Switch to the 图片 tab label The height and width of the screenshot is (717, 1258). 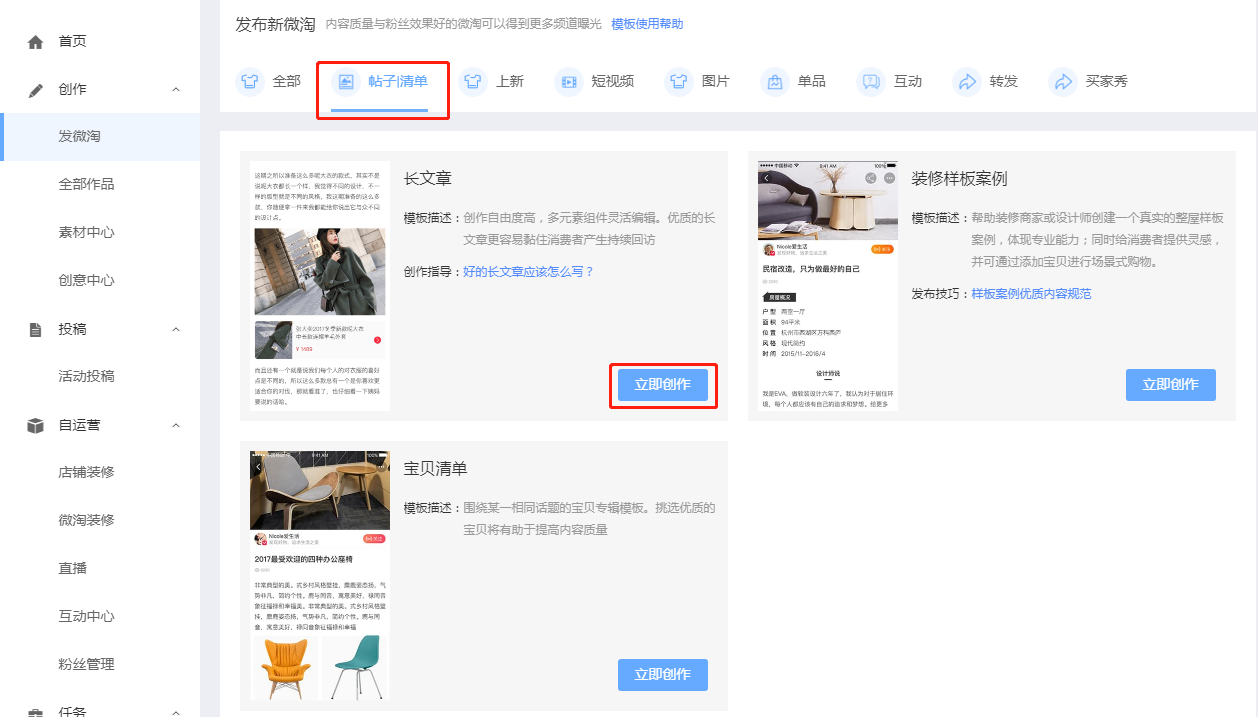(x=716, y=82)
